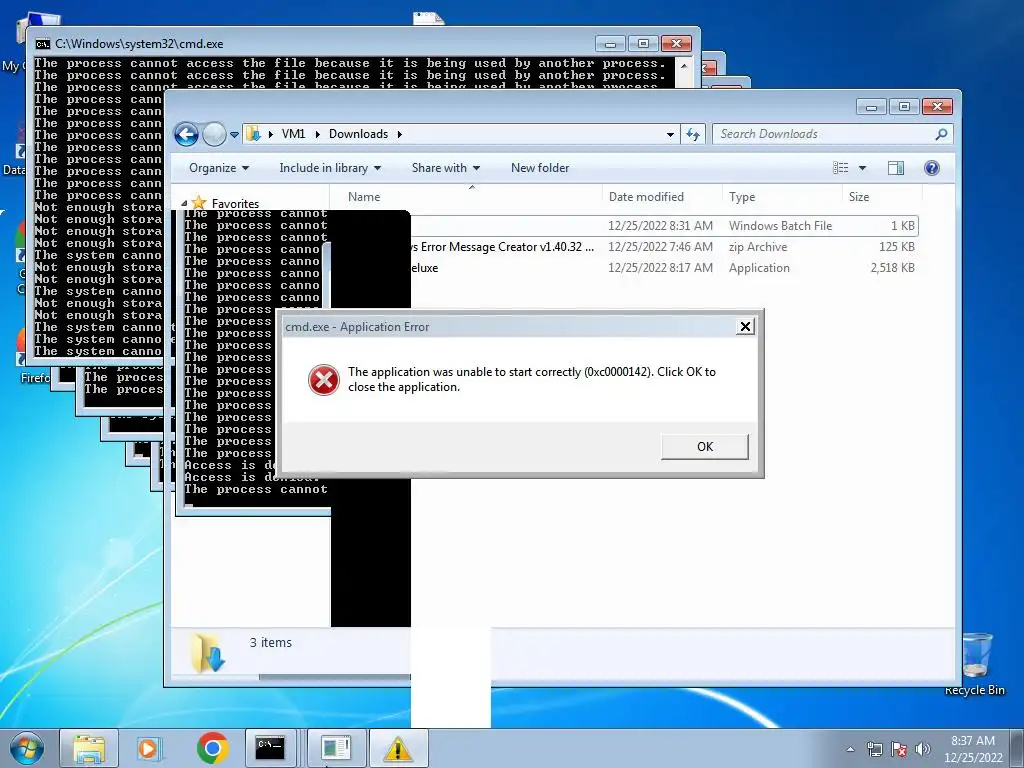Click the cmd.exe window title bar icon
Viewport: 1024px width, 768px height.
coord(43,44)
